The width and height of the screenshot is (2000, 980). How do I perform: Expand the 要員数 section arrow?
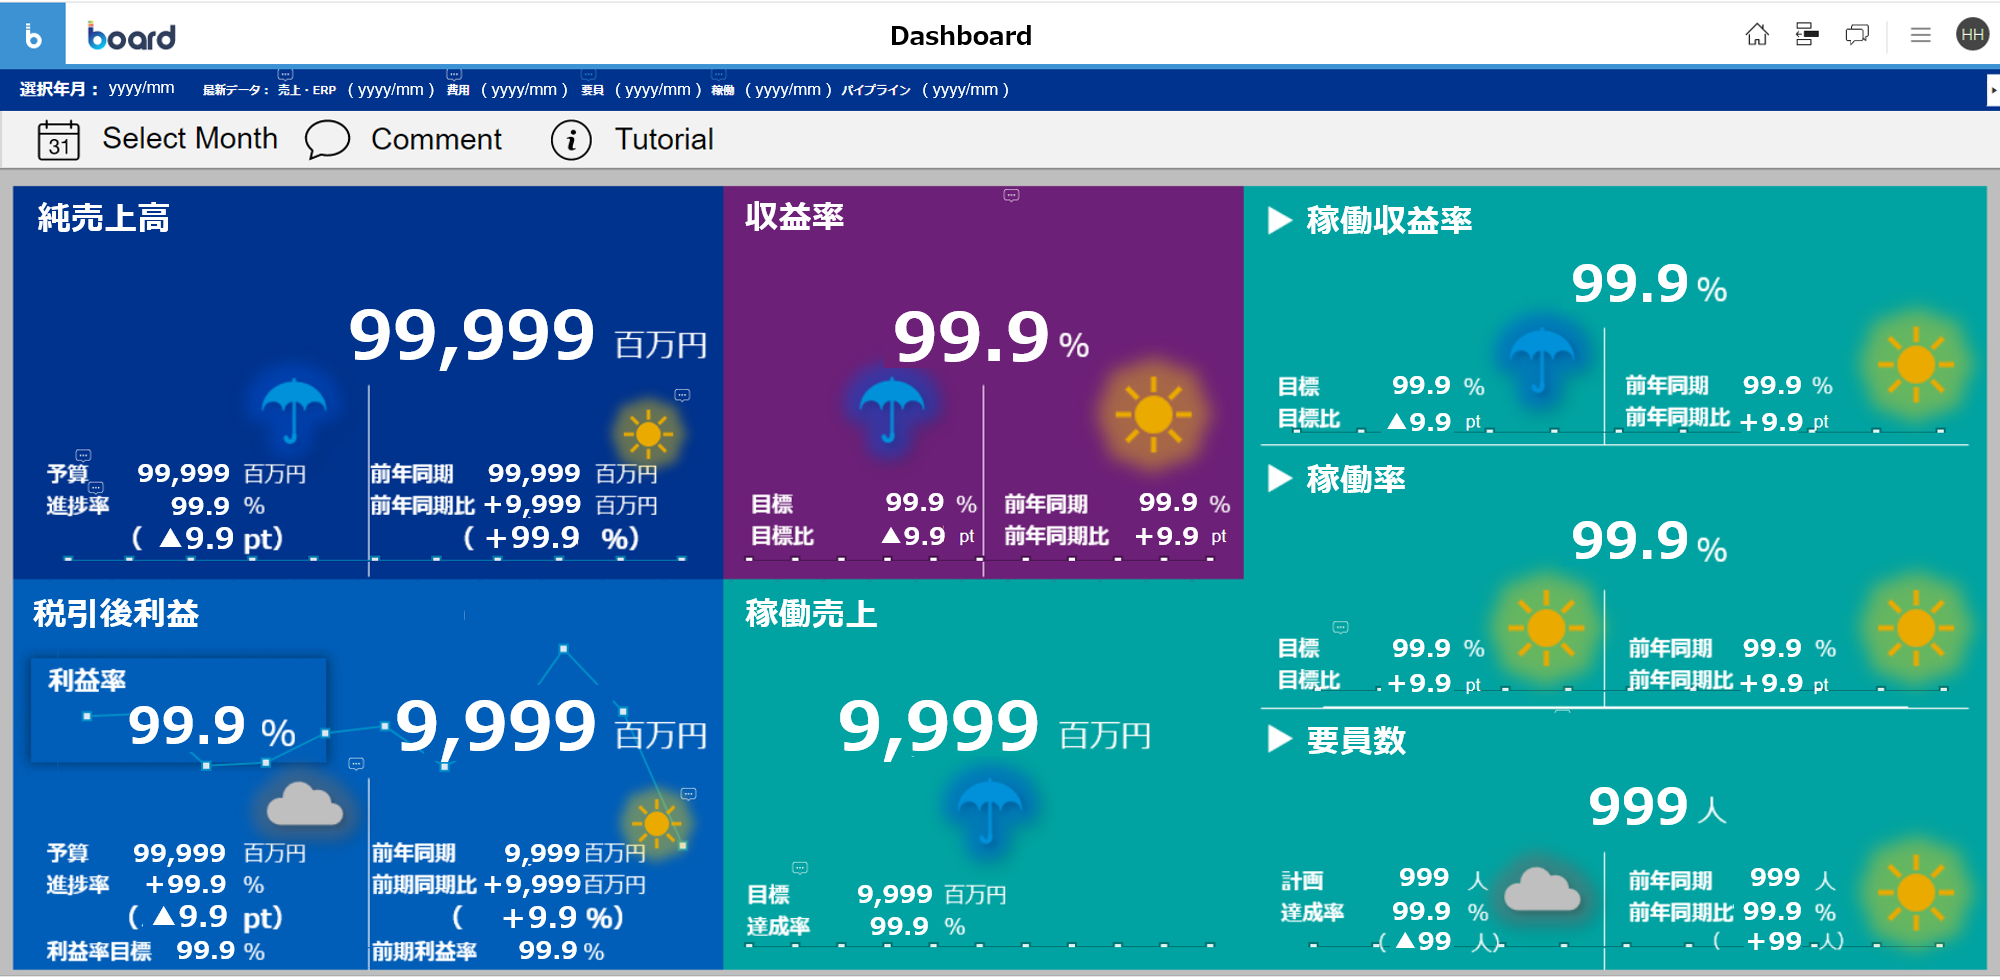[1279, 739]
